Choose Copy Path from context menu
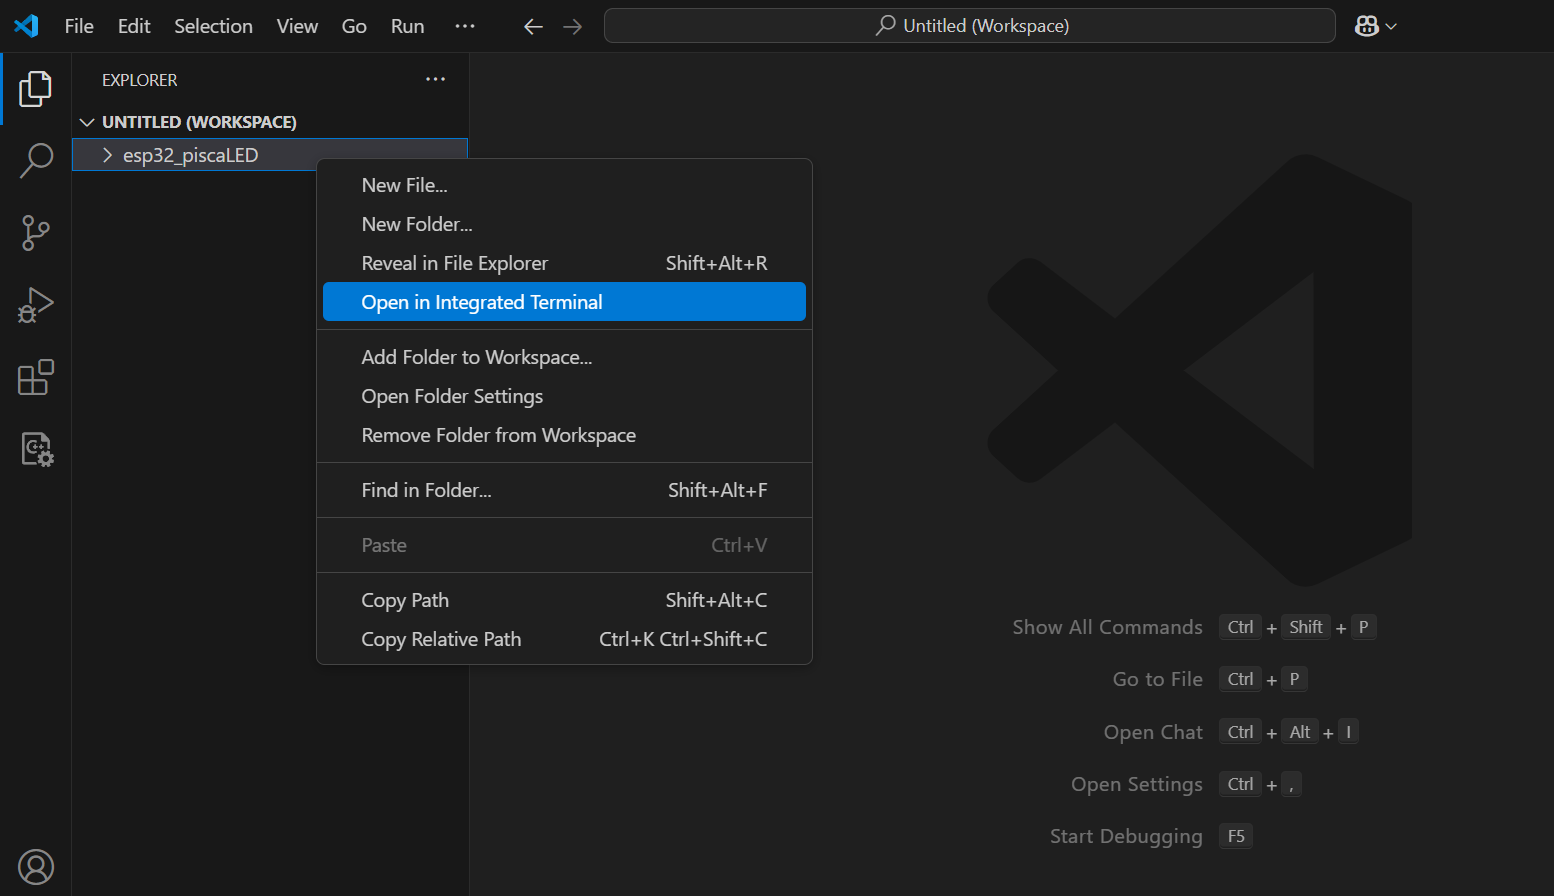 click(x=564, y=600)
